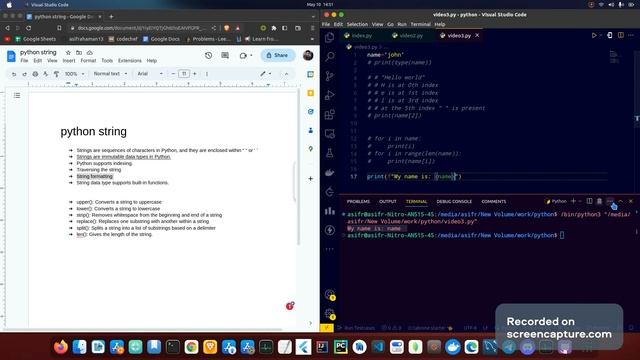Print the Google Docs document
Screen dimensions: 640x360
(x=35, y=74)
